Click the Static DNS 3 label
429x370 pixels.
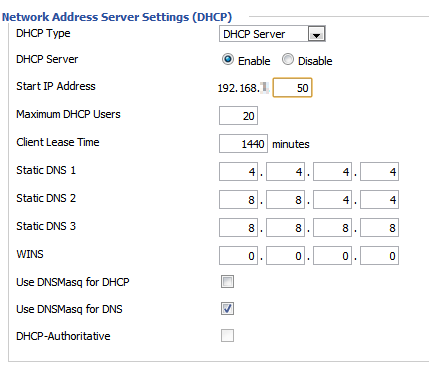tap(46, 226)
